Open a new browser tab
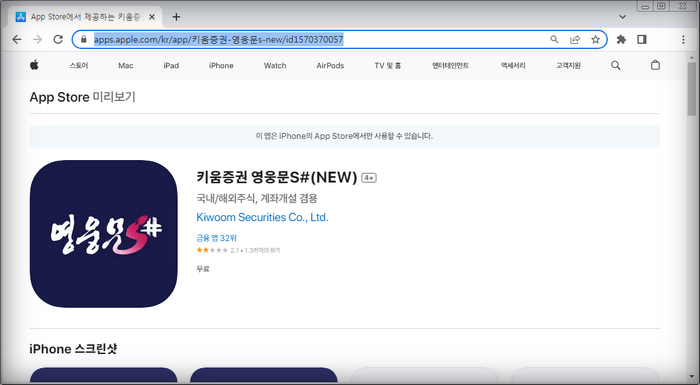The image size is (700, 385). pyautogui.click(x=176, y=17)
